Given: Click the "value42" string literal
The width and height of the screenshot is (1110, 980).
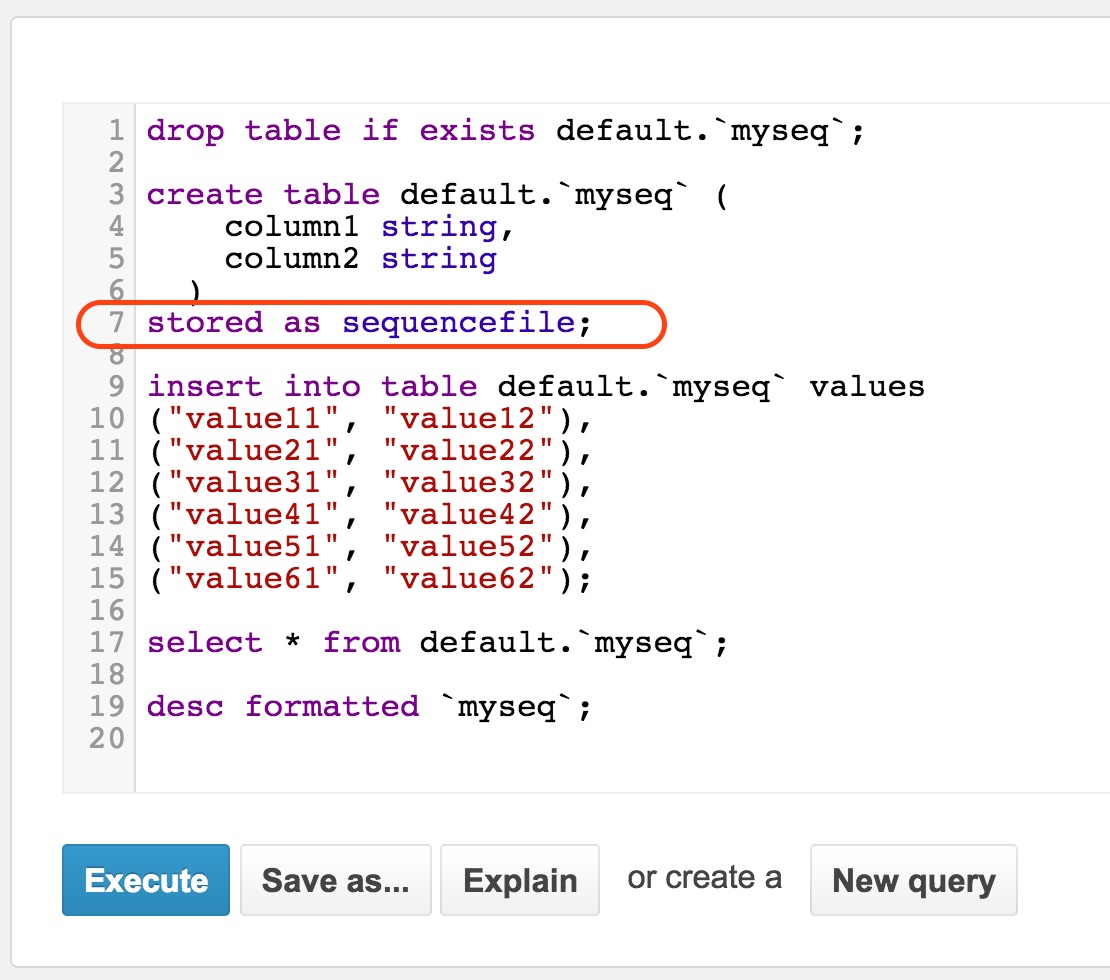Looking at the screenshot, I should tap(468, 515).
